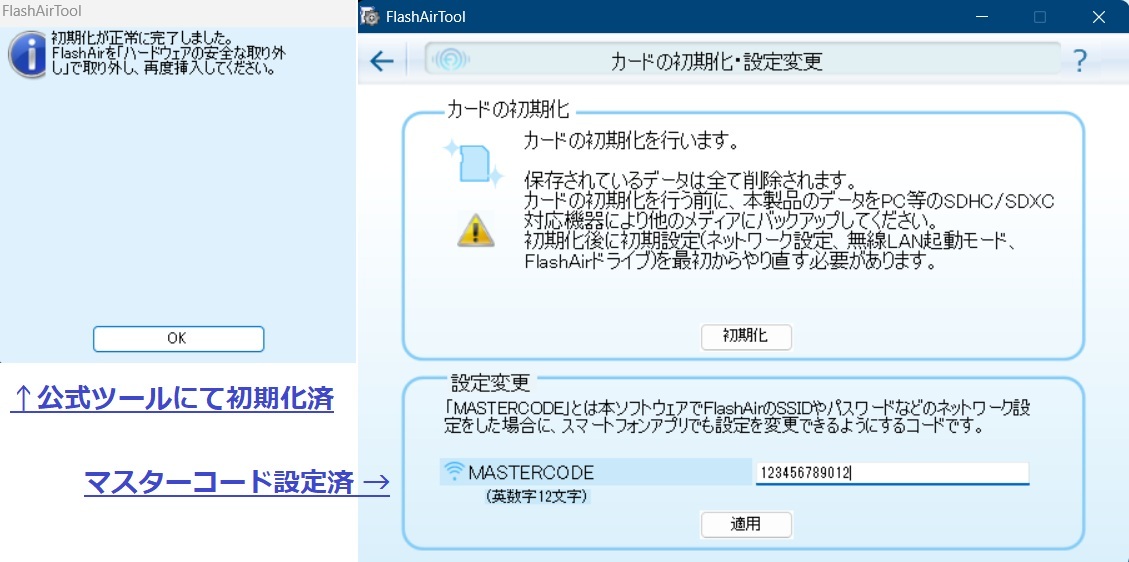Image resolution: width=1129 pixels, height=562 pixels.
Task: Click the Wi-Fi icon beside MASTERCODE
Action: 454,472
